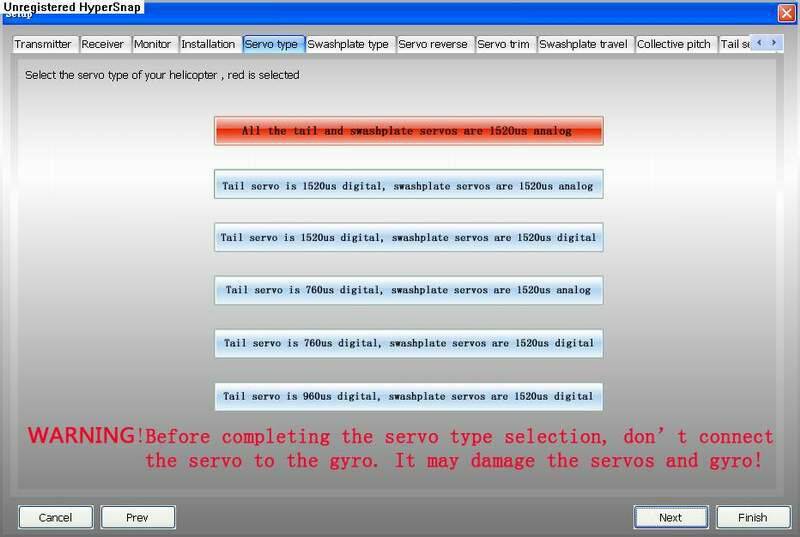Switch to Collective pitch tab
800x537 pixels.
coord(674,44)
